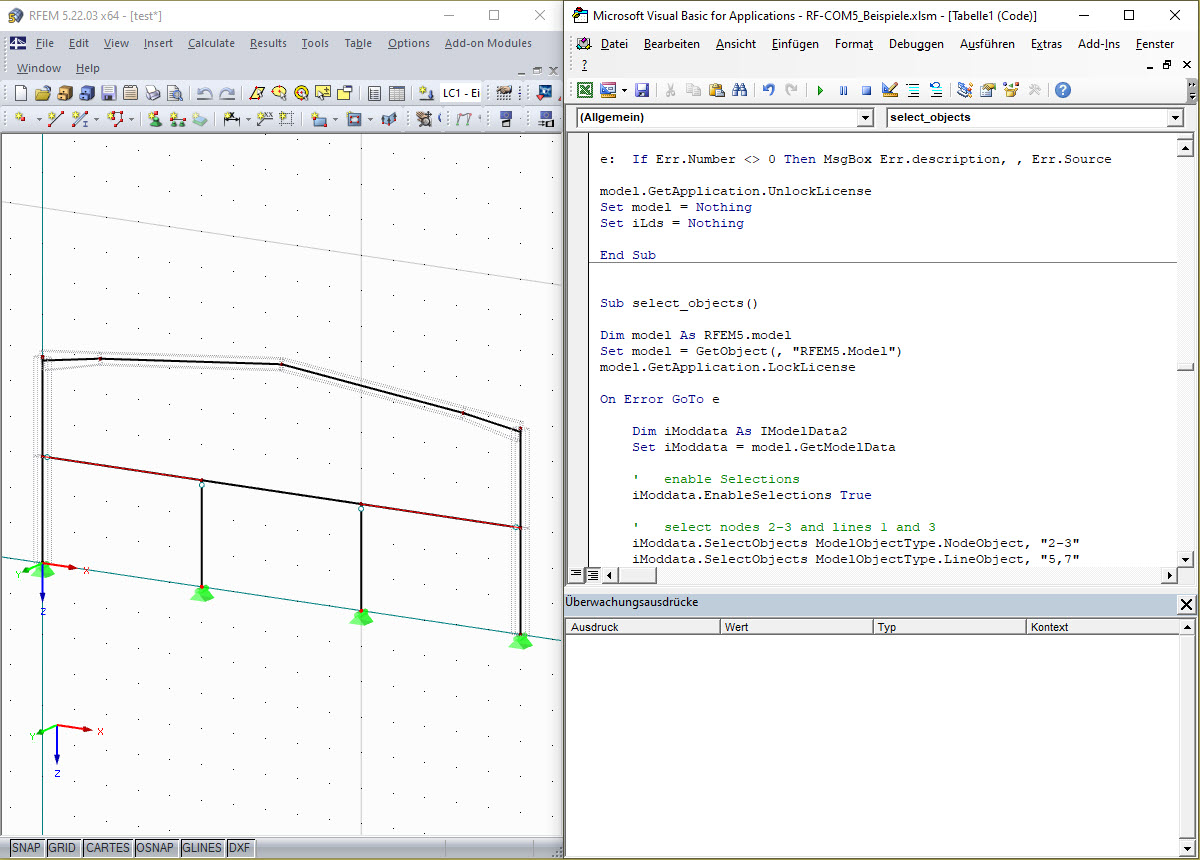Click the View Microsoft Excel icon

pos(585,90)
